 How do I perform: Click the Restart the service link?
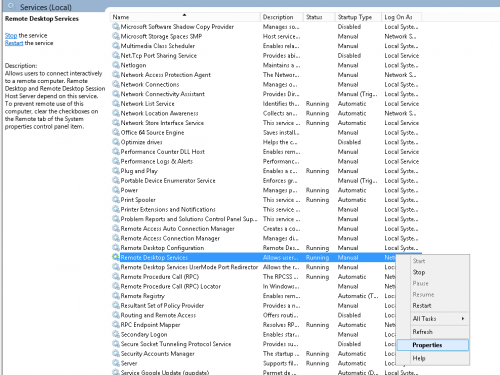point(14,43)
